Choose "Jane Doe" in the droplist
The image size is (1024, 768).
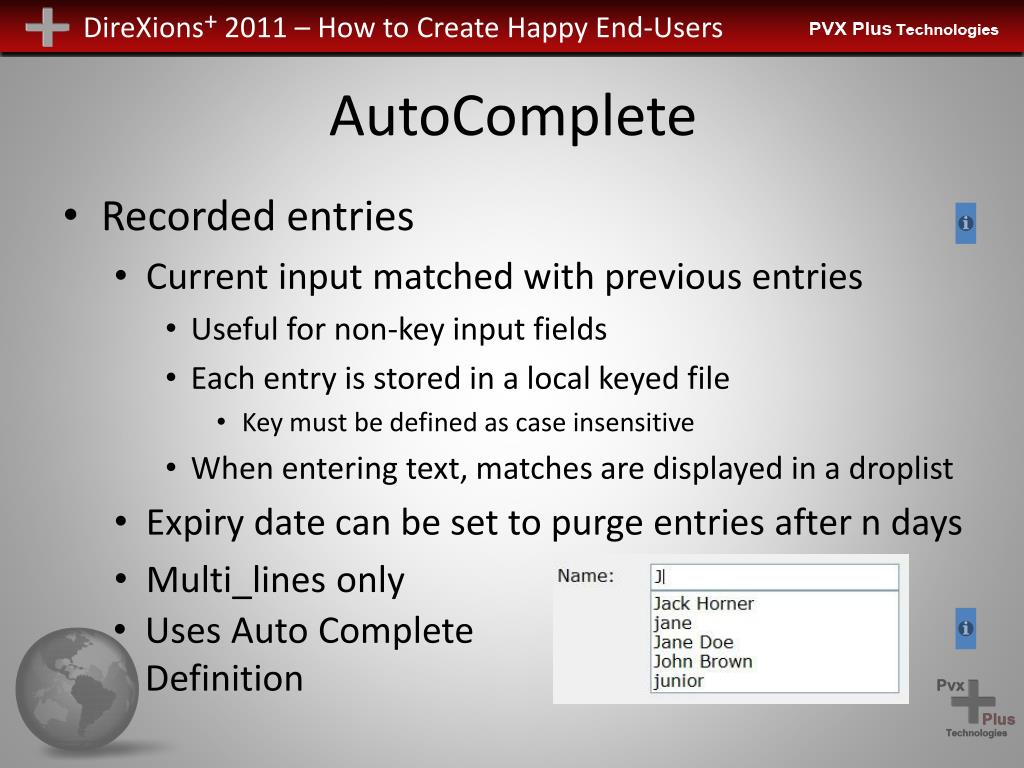[693, 642]
